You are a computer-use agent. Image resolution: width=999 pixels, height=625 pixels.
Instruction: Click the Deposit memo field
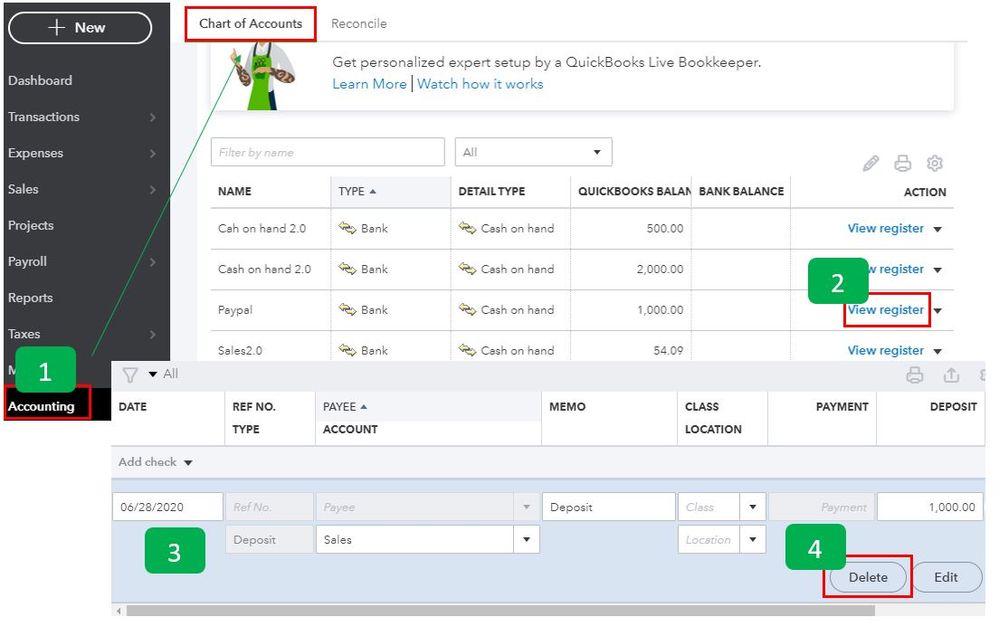(608, 507)
